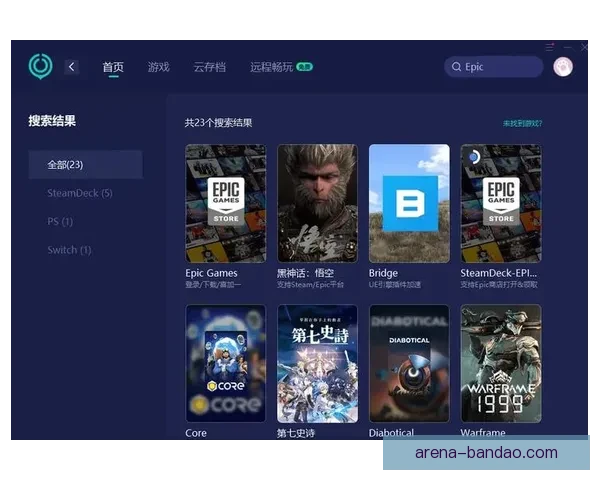Open the 第七史诗 game cover

pos(318,363)
